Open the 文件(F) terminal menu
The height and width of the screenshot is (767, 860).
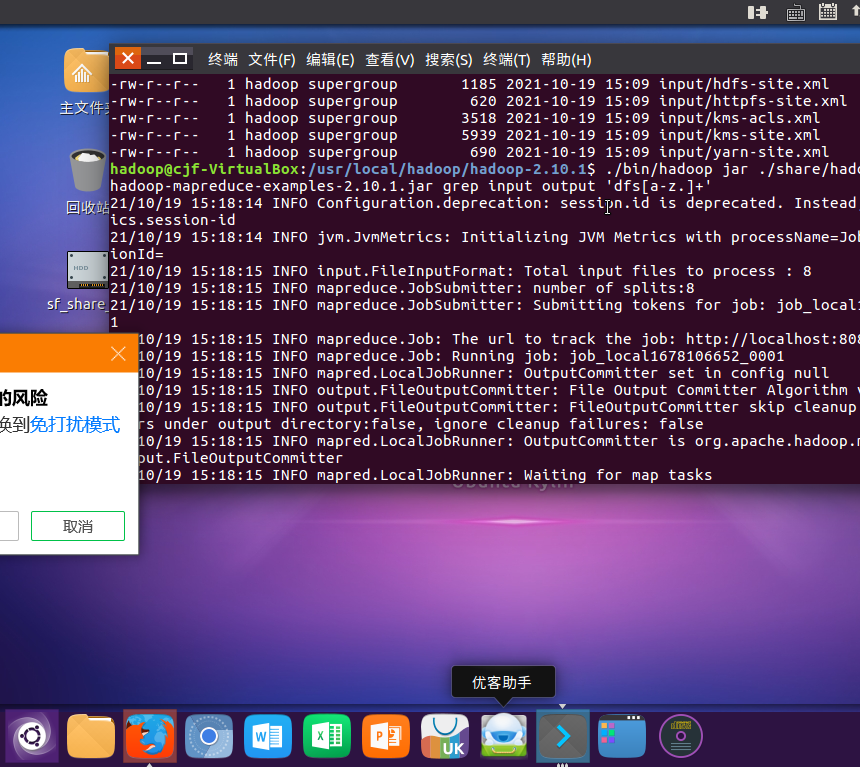[x=271, y=59]
